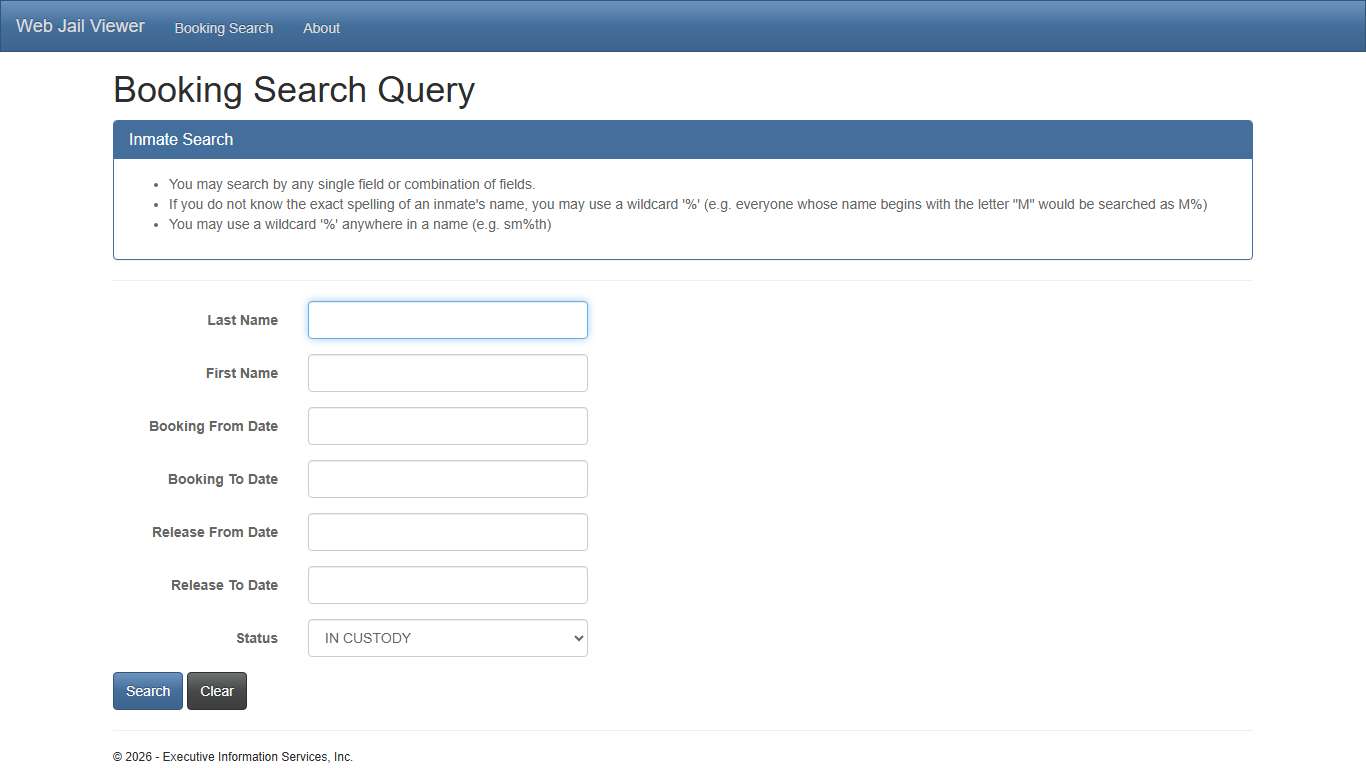Click the Booking Search Query page heading
1366x768 pixels.
pyautogui.click(x=293, y=90)
